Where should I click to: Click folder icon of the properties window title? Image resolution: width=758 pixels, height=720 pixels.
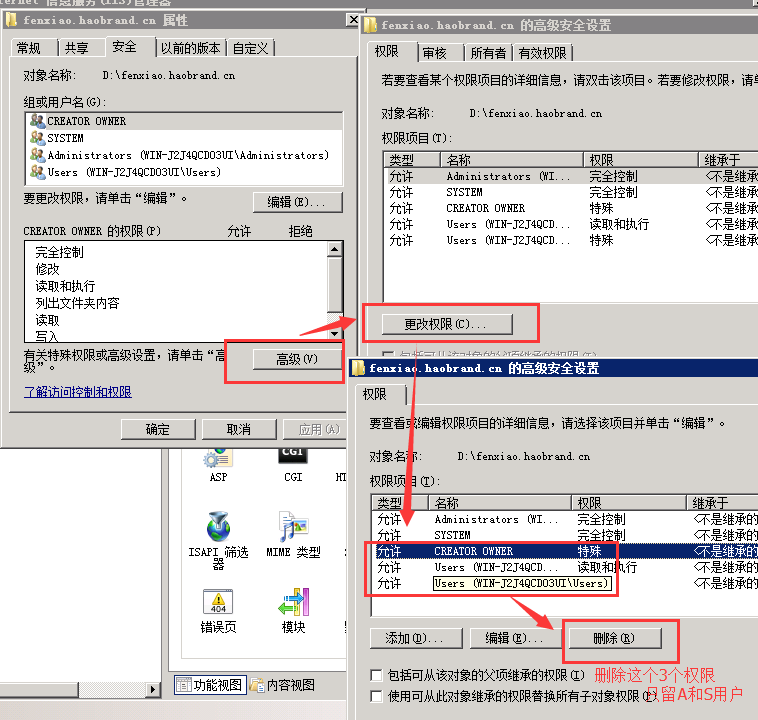(12, 20)
